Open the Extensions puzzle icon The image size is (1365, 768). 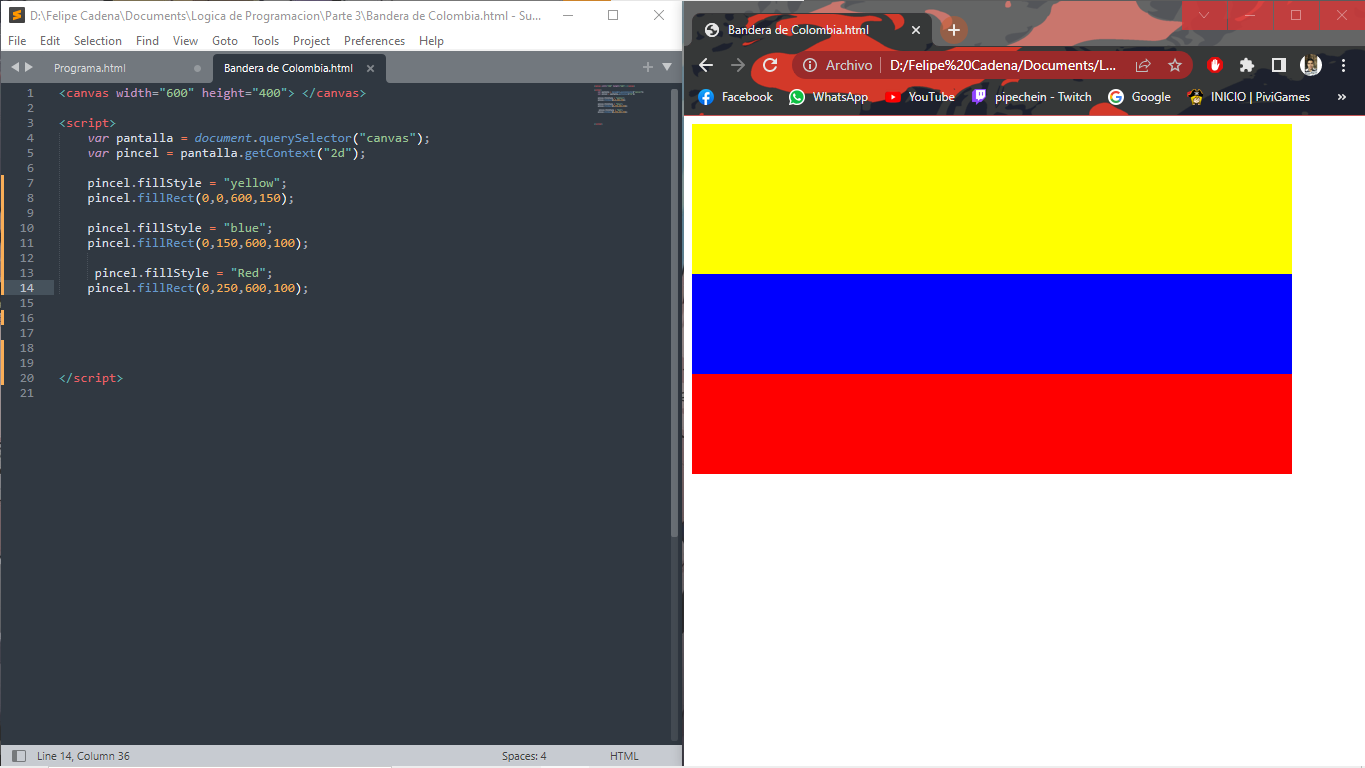click(x=1247, y=65)
